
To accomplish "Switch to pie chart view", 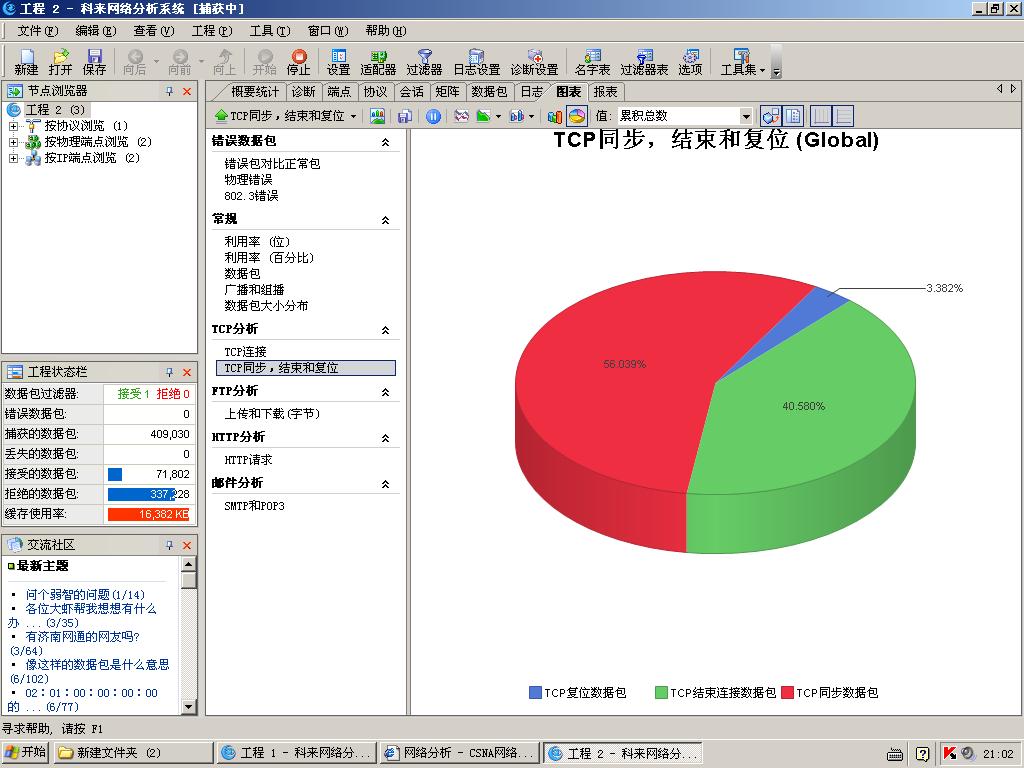I will click(577, 116).
